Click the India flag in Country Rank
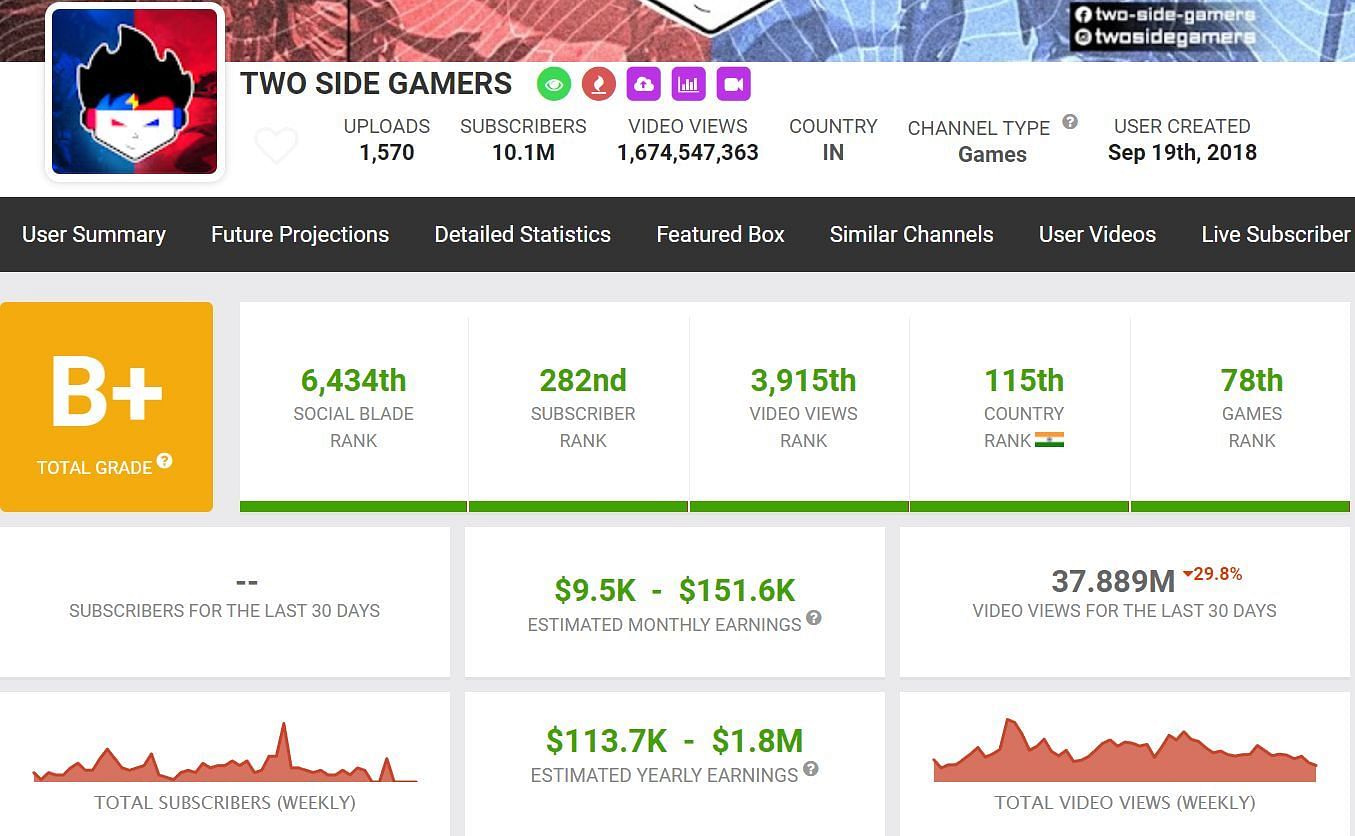Image resolution: width=1355 pixels, height=836 pixels. click(1049, 440)
